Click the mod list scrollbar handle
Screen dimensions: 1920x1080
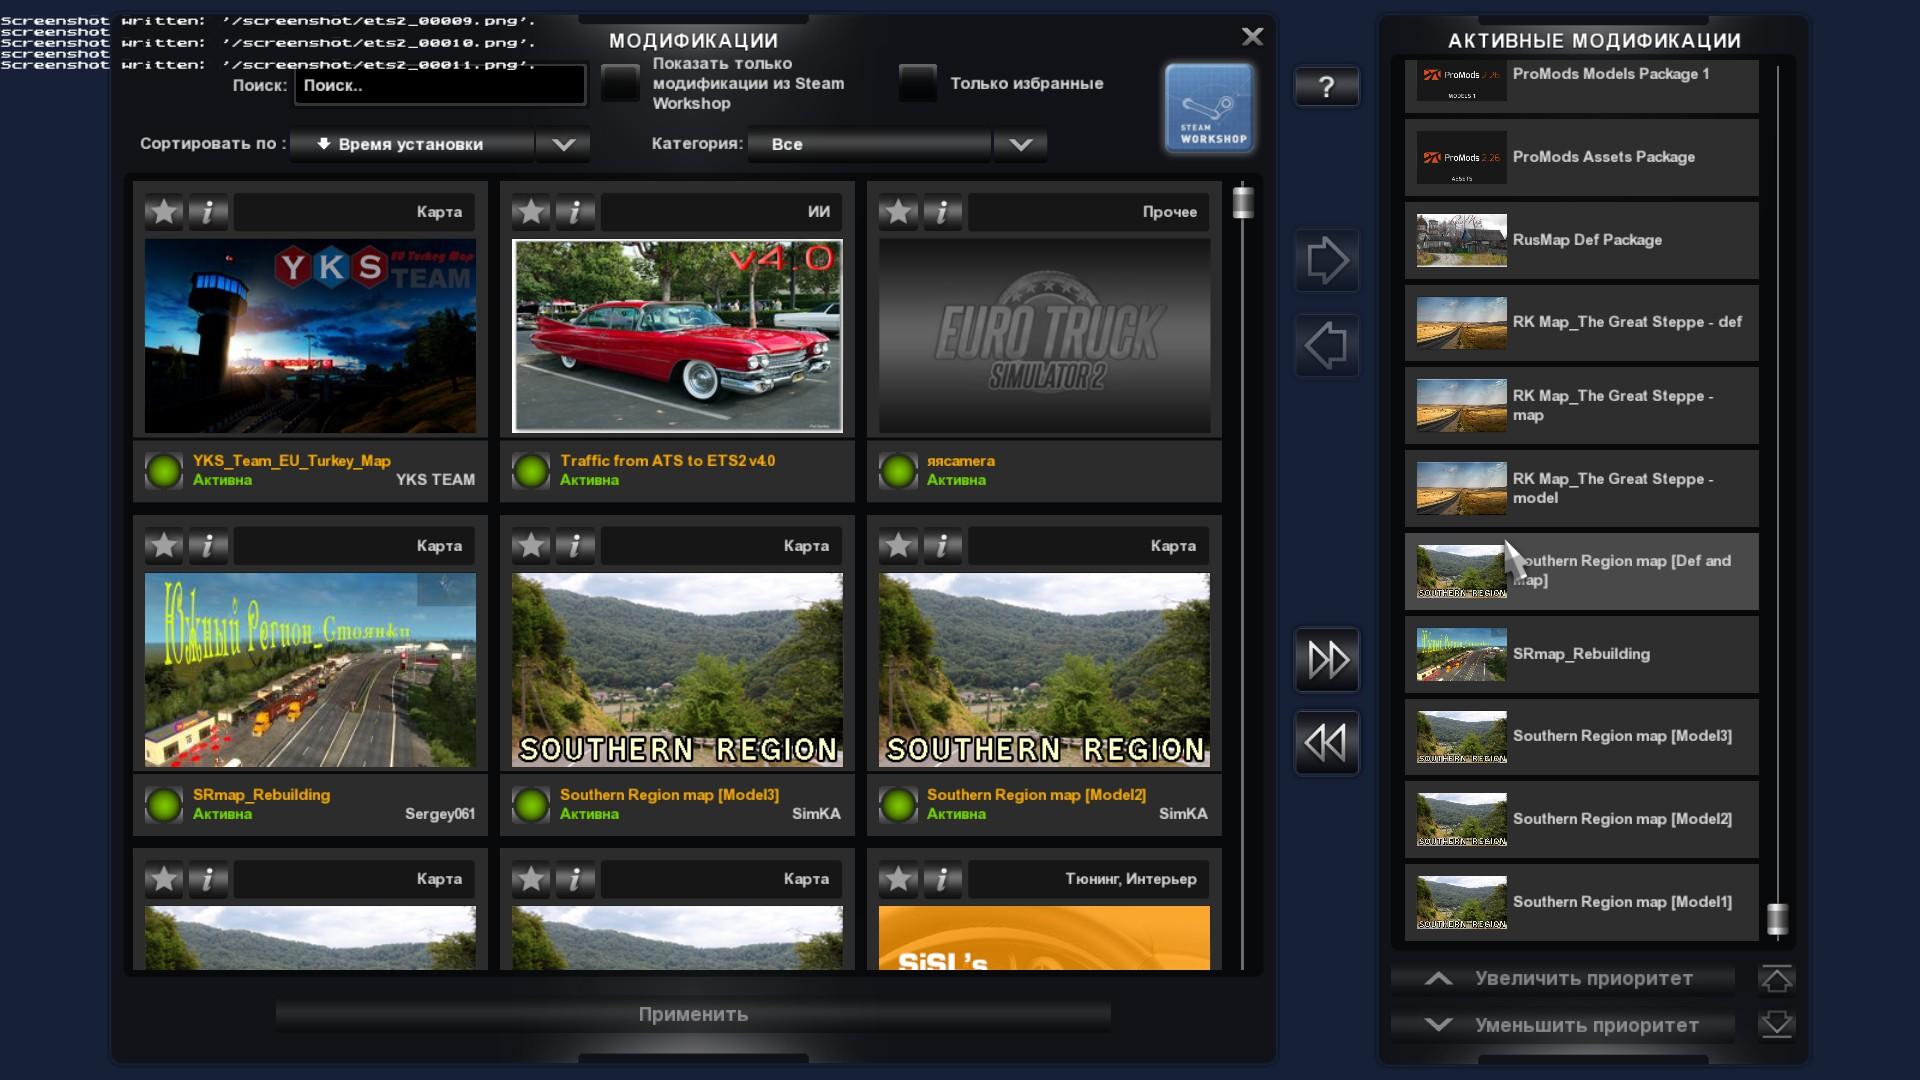point(1243,202)
